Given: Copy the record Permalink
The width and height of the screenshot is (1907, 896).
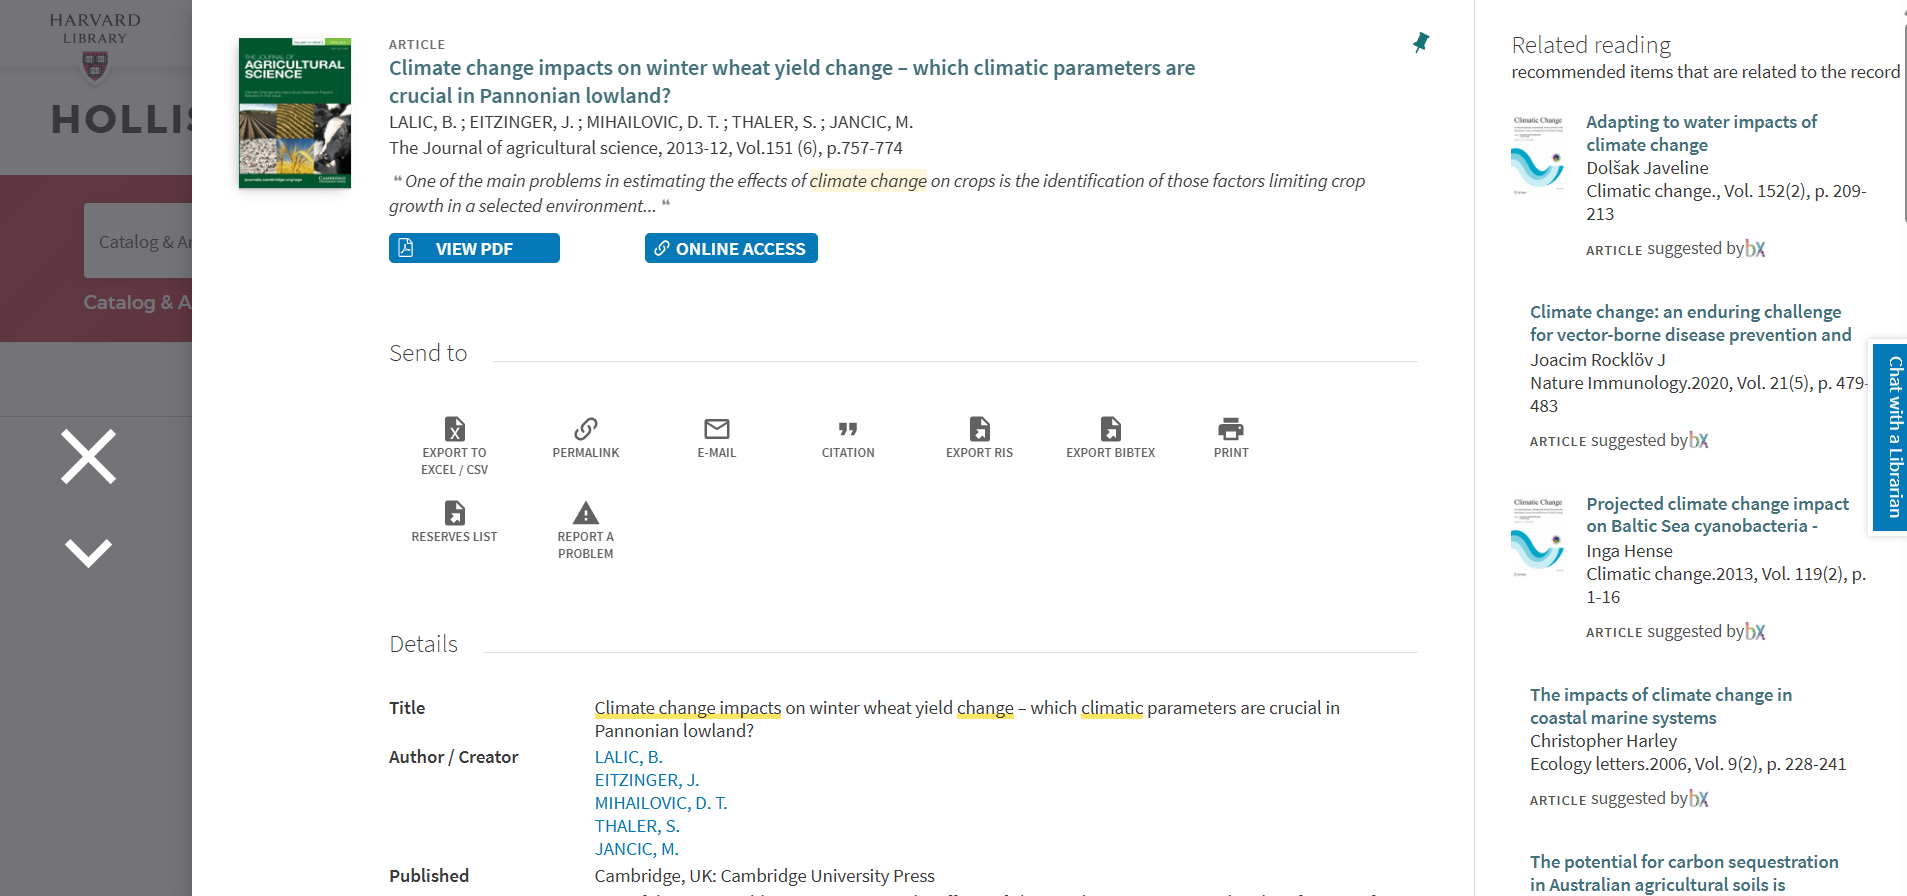Looking at the screenshot, I should [x=585, y=429].
